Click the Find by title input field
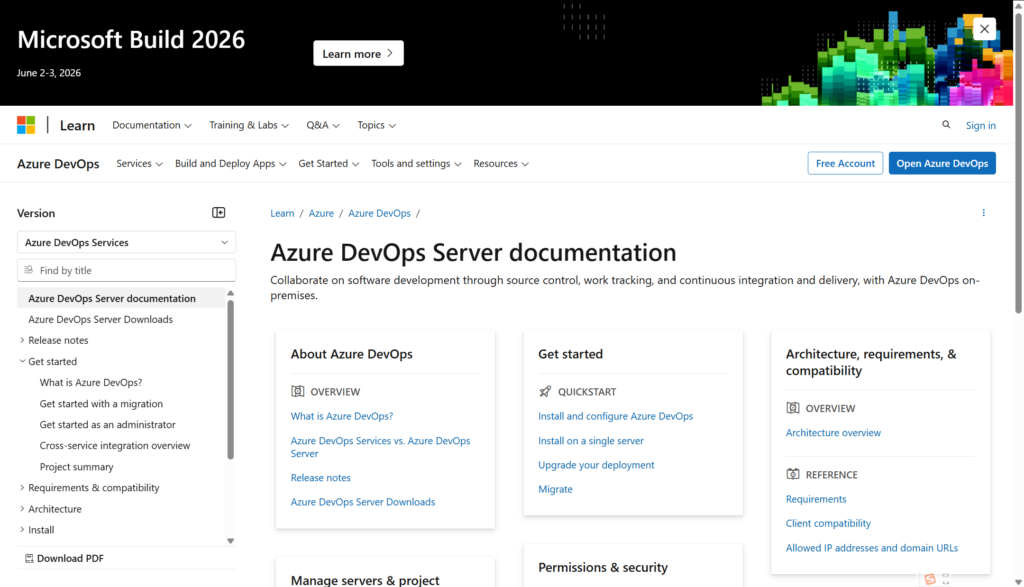Image resolution: width=1024 pixels, height=587 pixels. [135, 271]
